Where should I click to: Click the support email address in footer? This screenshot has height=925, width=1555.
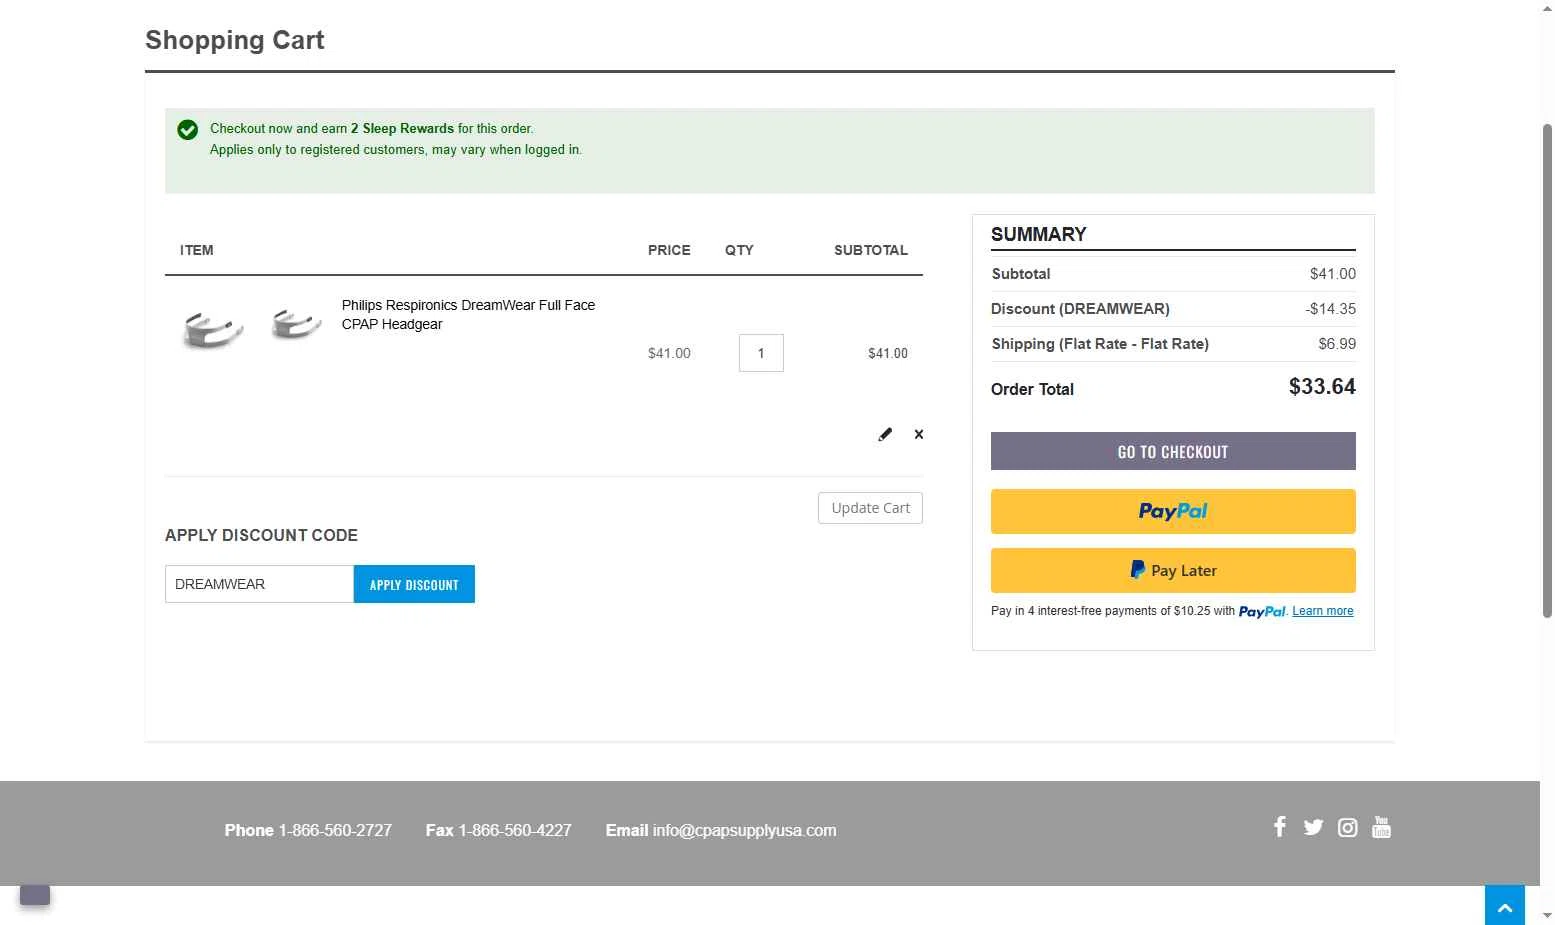point(744,830)
